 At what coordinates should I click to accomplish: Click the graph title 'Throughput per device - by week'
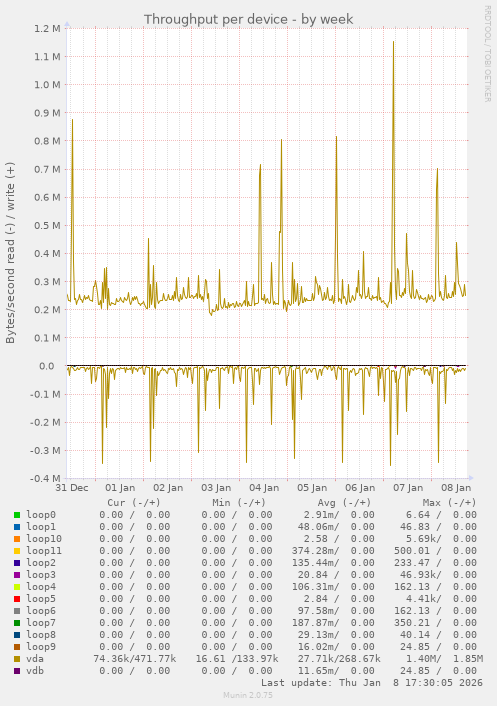pyautogui.click(x=248, y=19)
